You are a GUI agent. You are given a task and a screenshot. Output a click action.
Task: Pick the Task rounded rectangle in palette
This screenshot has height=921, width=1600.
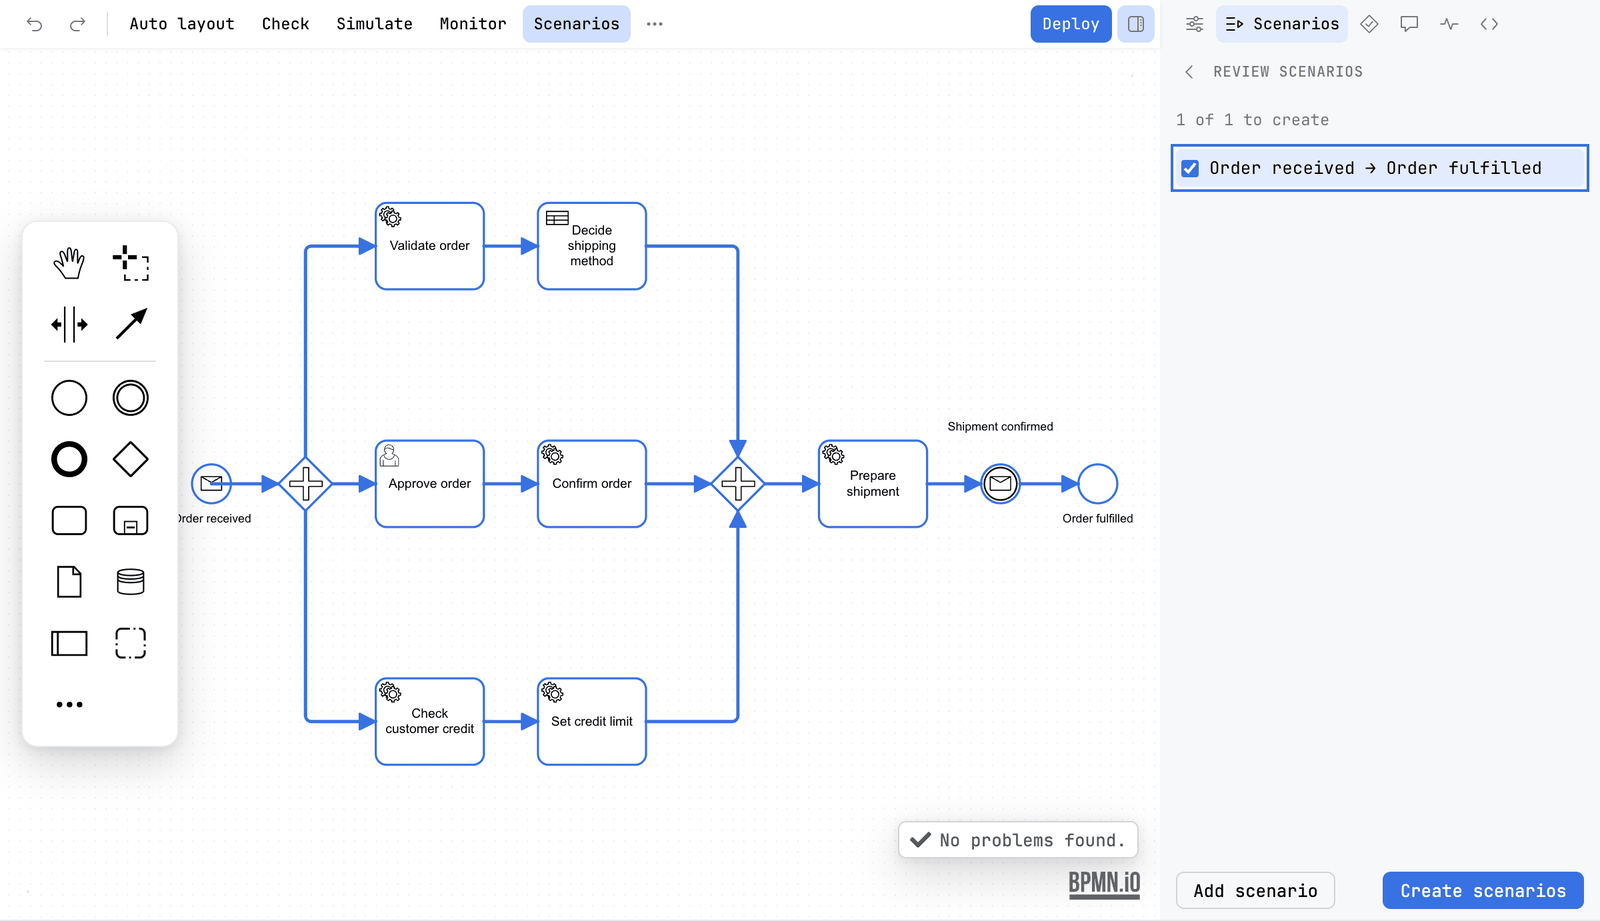click(69, 520)
